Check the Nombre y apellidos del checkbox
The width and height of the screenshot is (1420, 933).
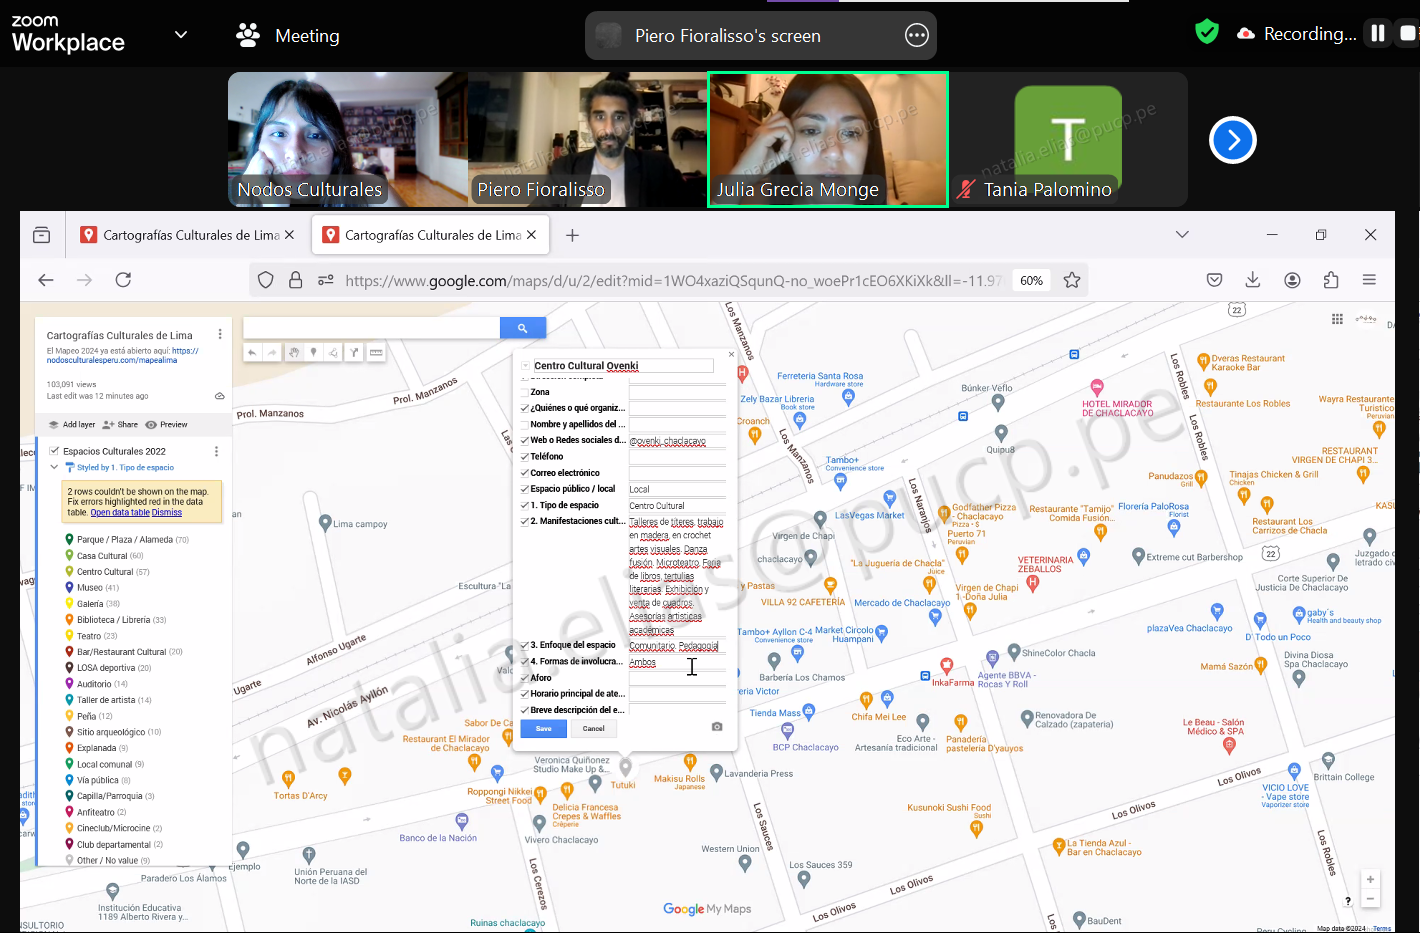click(x=524, y=424)
